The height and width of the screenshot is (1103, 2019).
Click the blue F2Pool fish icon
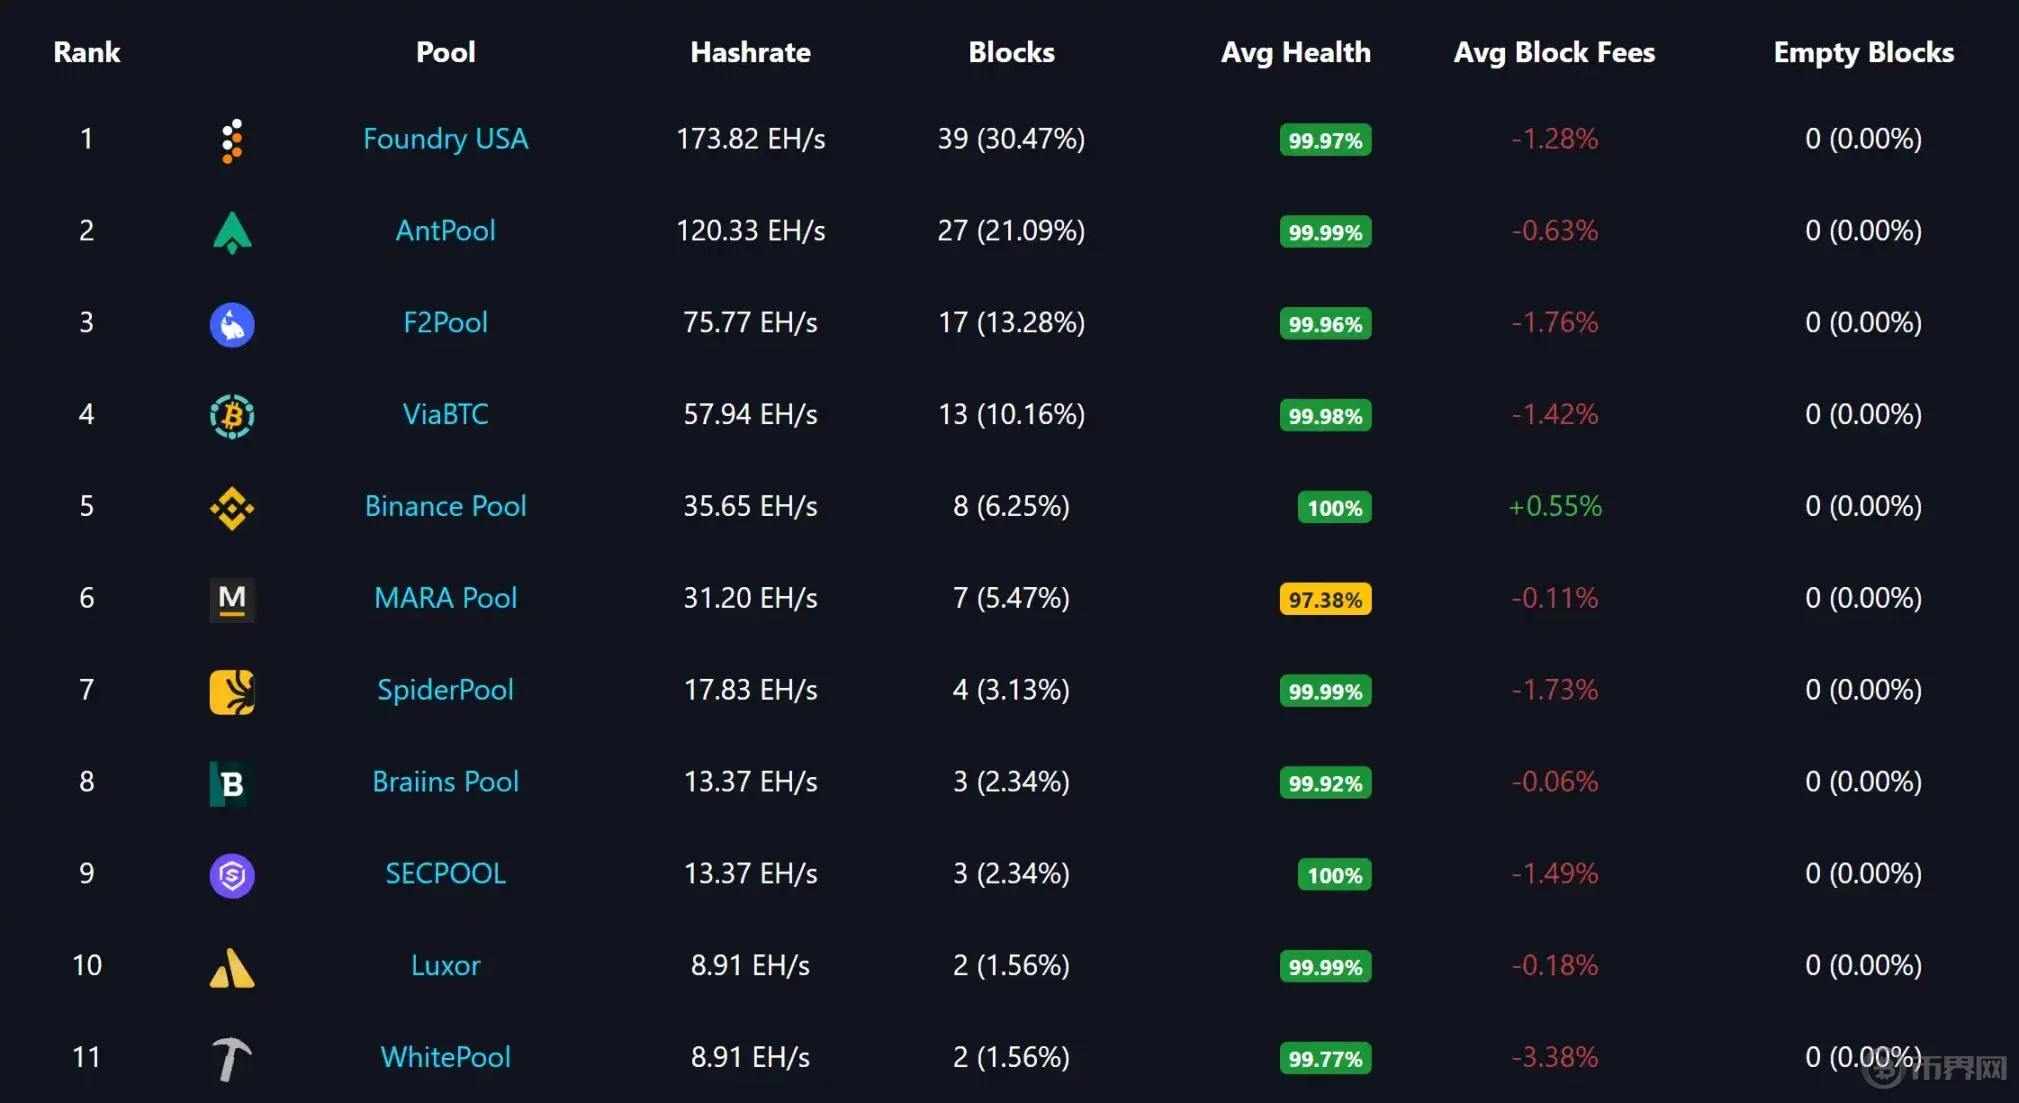(x=232, y=324)
